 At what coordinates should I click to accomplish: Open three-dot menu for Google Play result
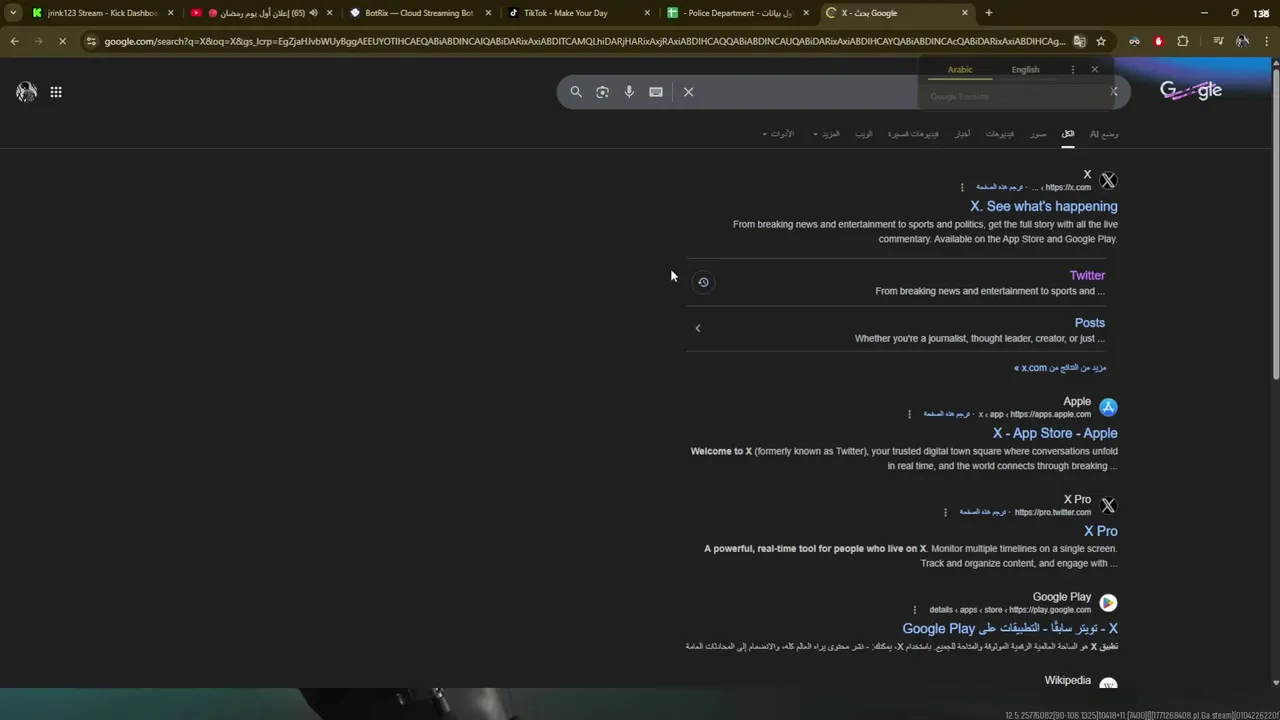914,610
